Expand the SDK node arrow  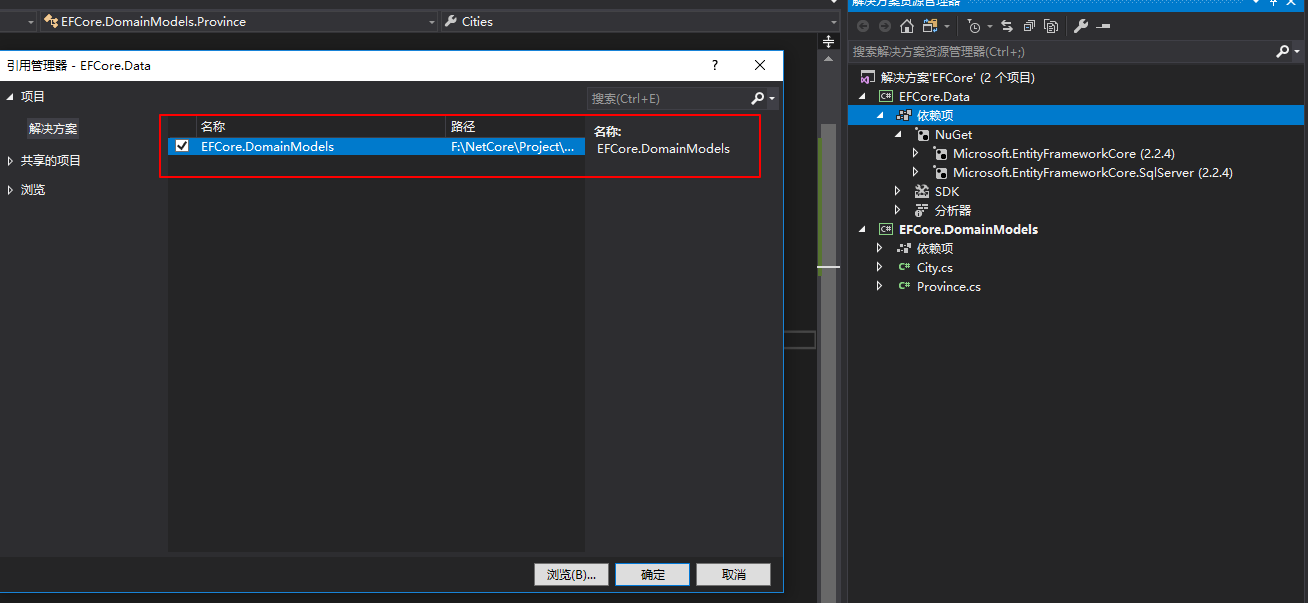898,191
